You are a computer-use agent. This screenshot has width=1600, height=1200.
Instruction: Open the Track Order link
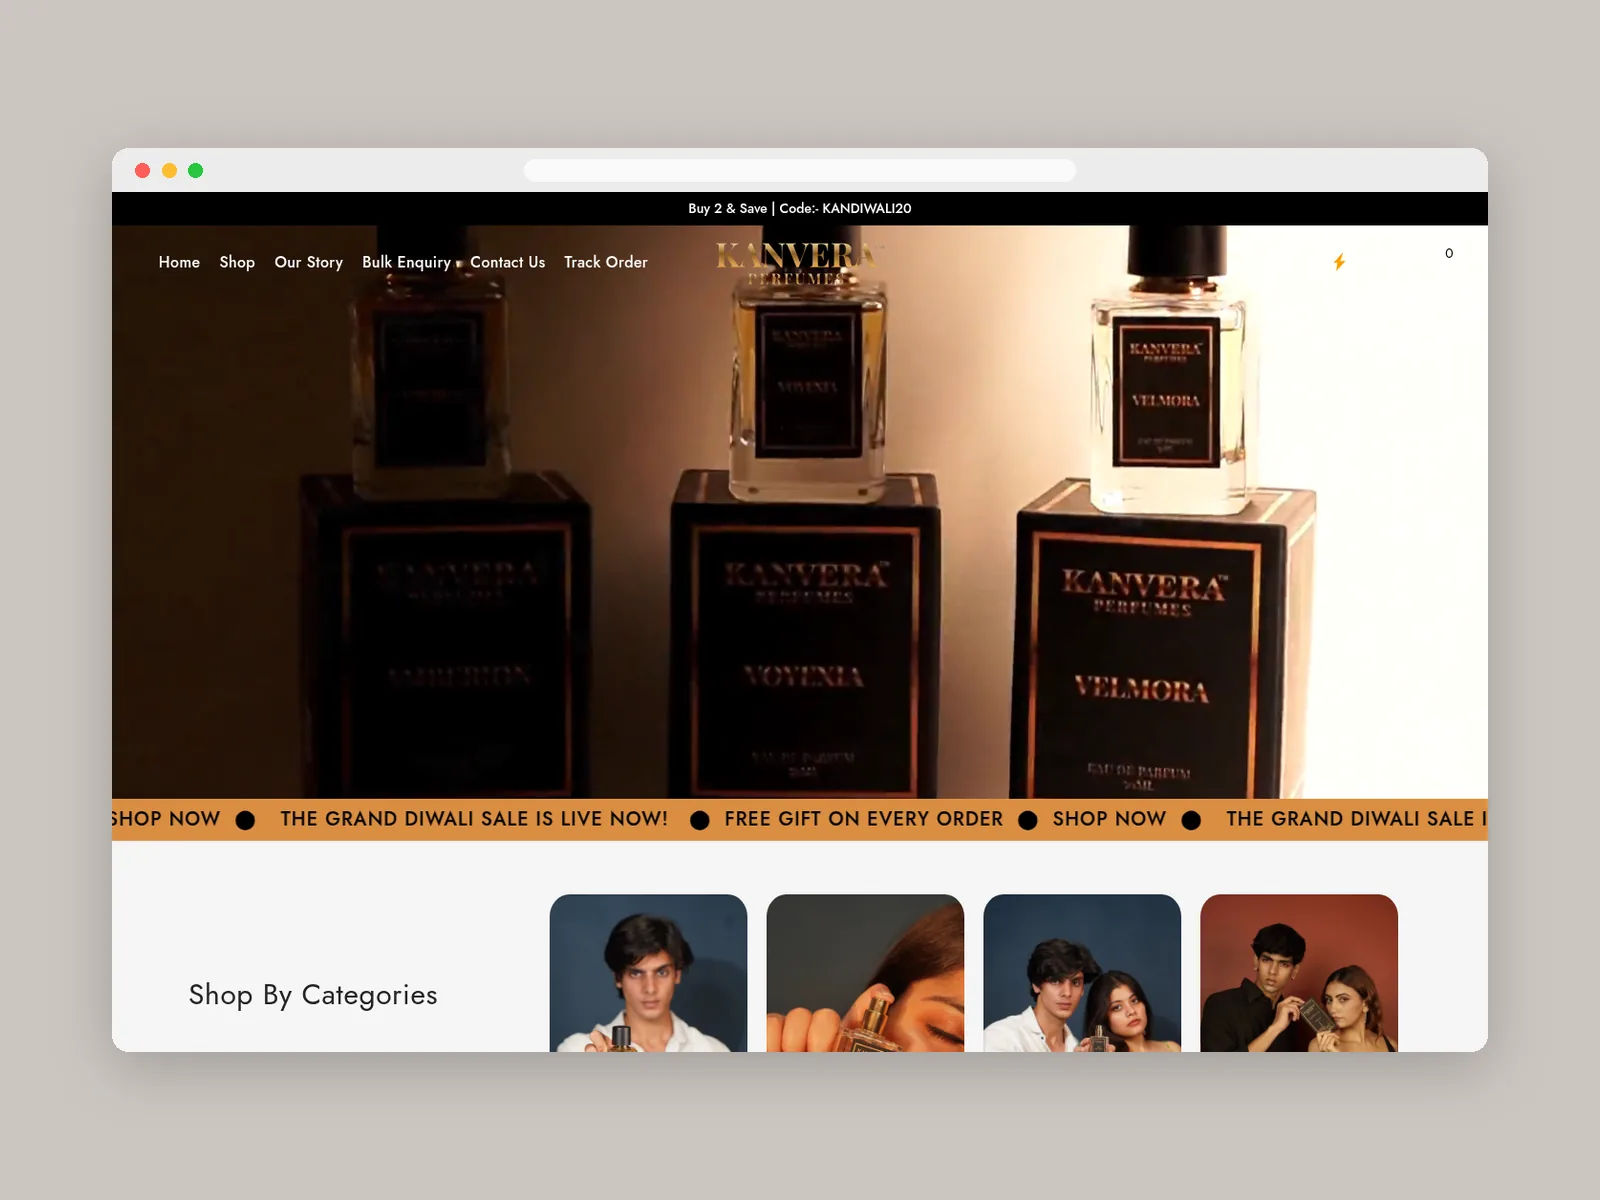[606, 262]
